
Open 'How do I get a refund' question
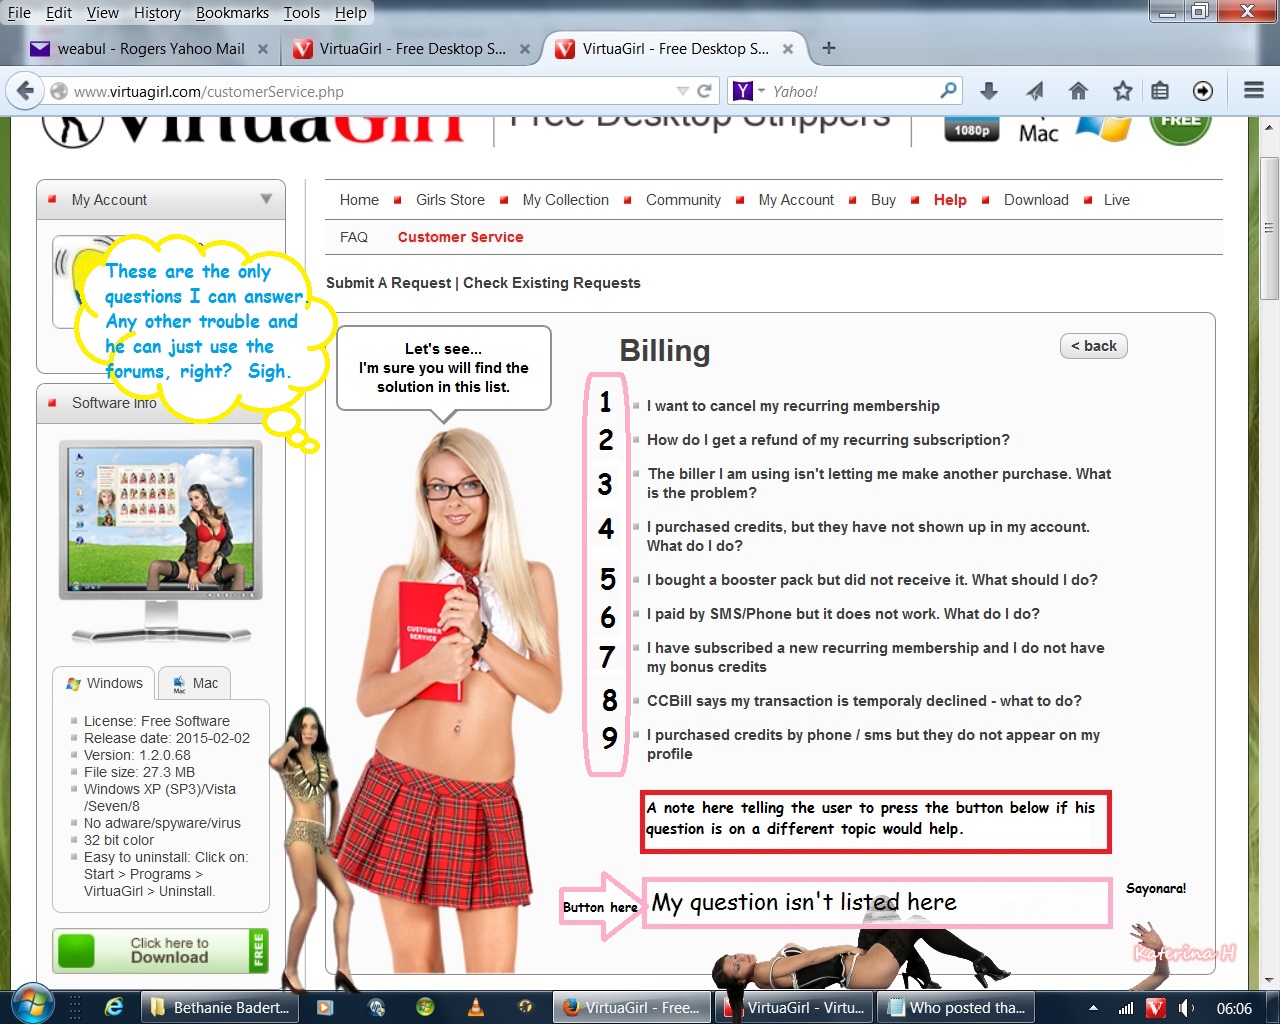tap(828, 440)
